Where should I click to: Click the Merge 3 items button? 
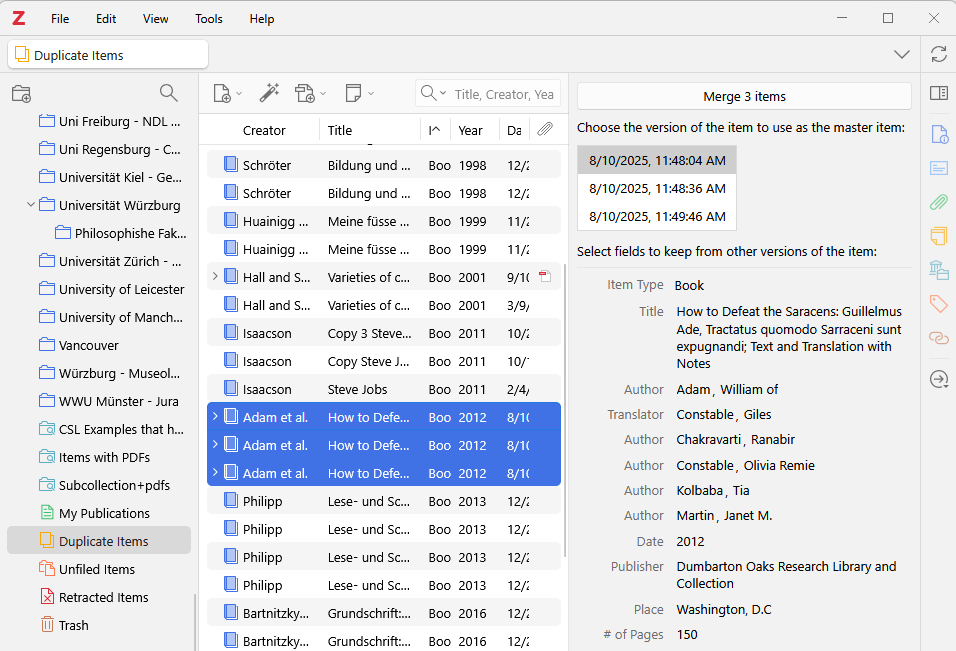[x=744, y=96]
